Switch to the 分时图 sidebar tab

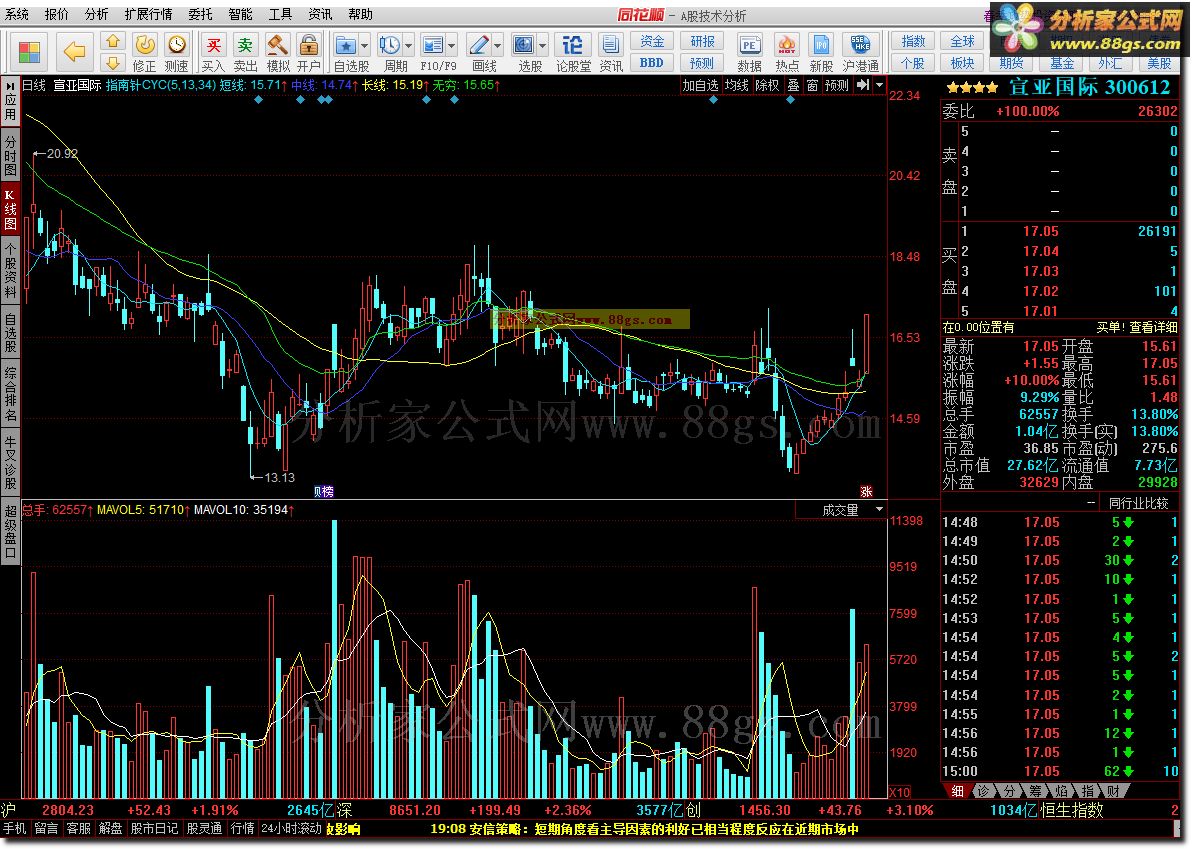(x=10, y=154)
